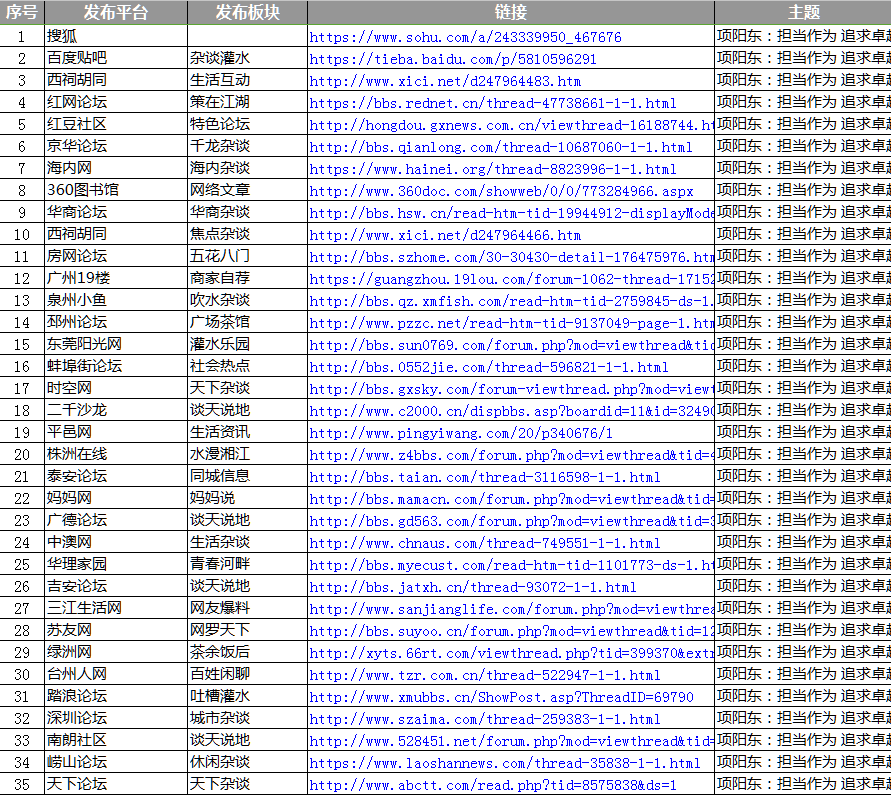Select the 主题 column header

tap(803, 13)
